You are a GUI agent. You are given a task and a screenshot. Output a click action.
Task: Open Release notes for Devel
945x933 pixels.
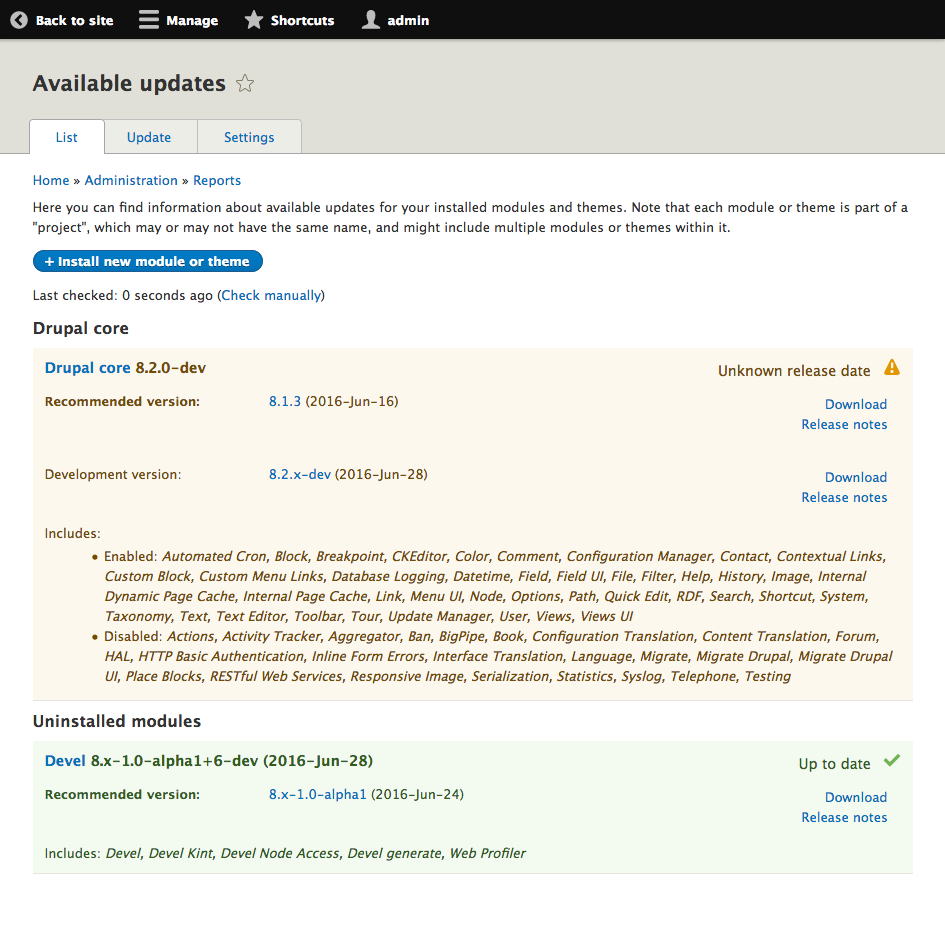tap(844, 817)
